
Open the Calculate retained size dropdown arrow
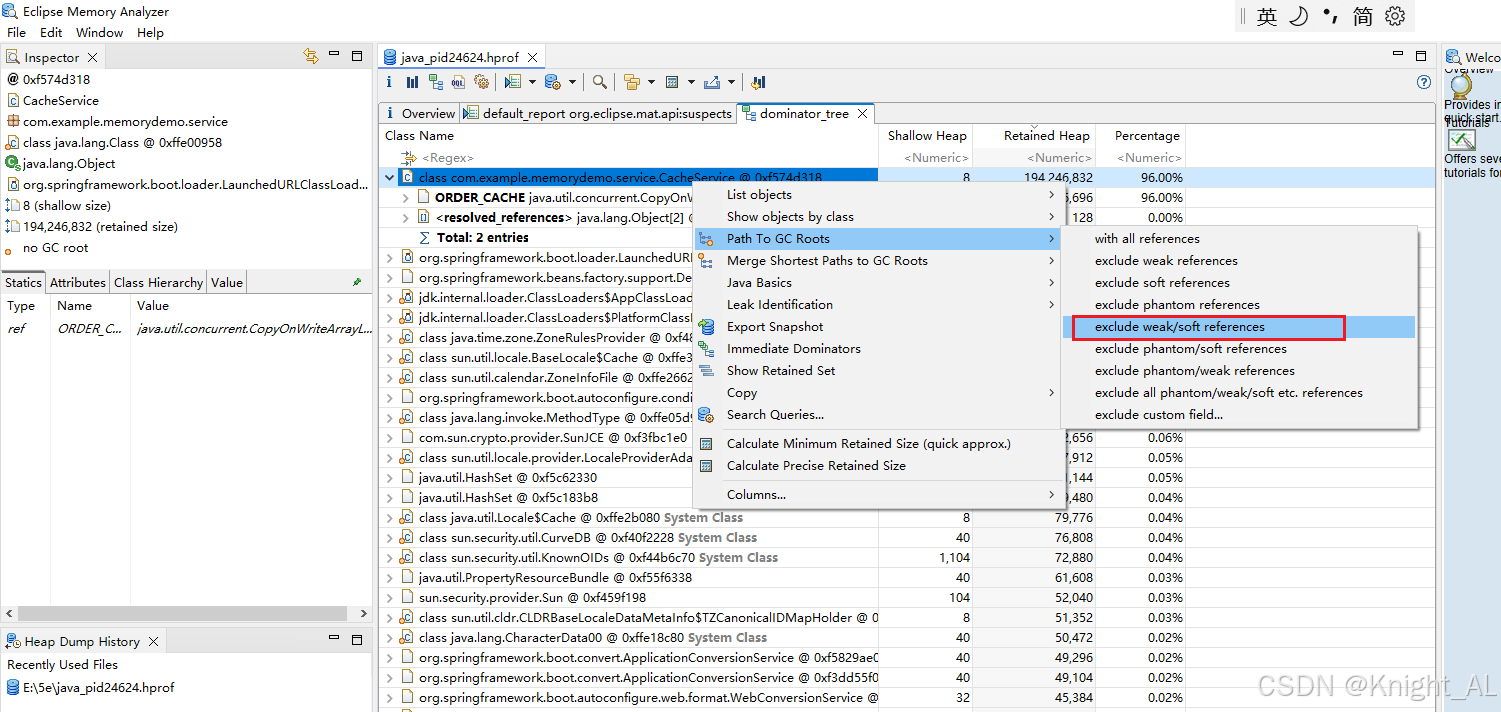[x=691, y=82]
